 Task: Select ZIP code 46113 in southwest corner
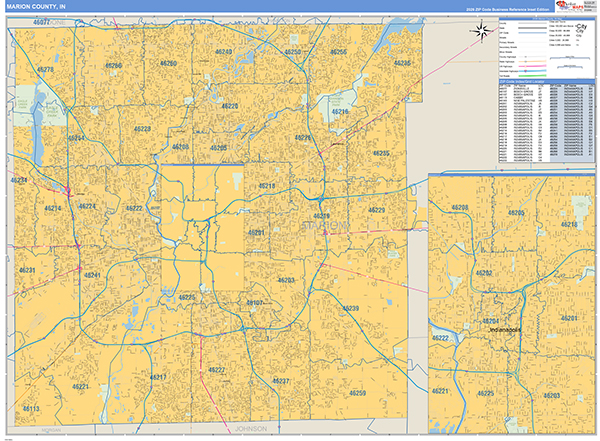click(x=30, y=408)
